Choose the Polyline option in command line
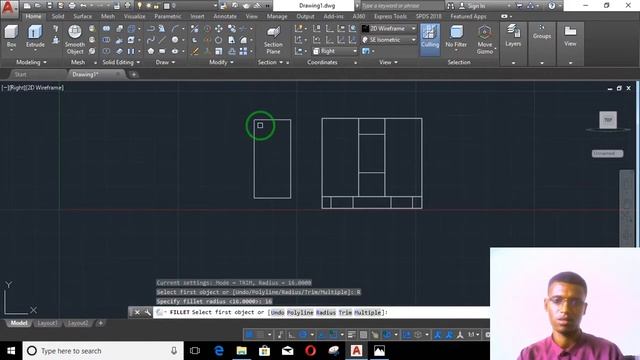The width and height of the screenshot is (640, 360). click(300, 313)
